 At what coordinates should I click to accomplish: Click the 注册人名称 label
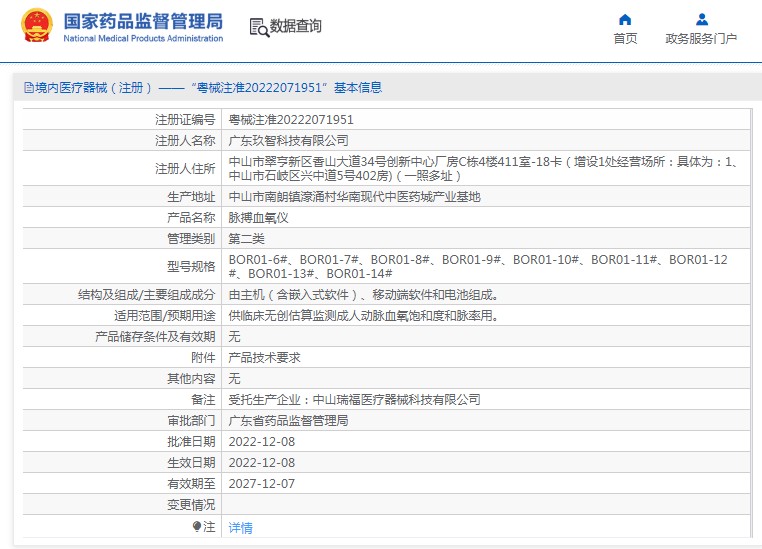185,140
